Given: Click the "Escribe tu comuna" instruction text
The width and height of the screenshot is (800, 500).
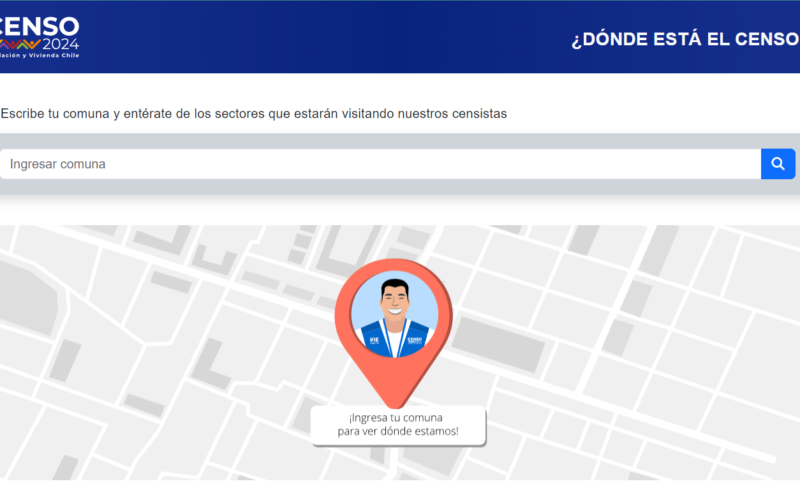Looking at the screenshot, I should (254, 113).
